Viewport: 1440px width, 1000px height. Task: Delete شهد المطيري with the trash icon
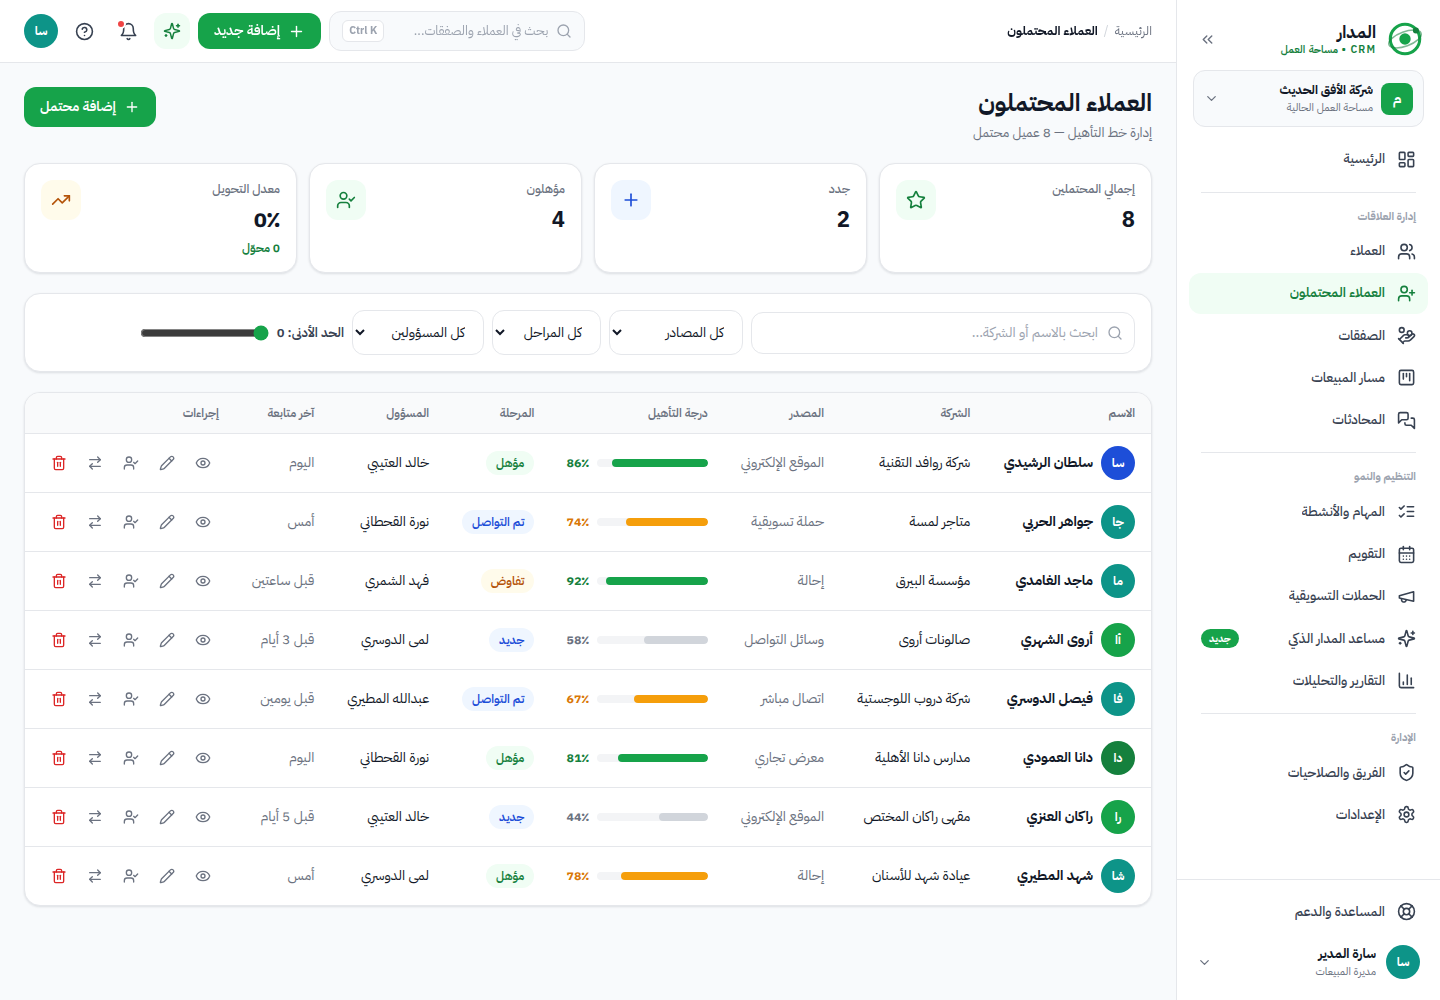click(59, 876)
